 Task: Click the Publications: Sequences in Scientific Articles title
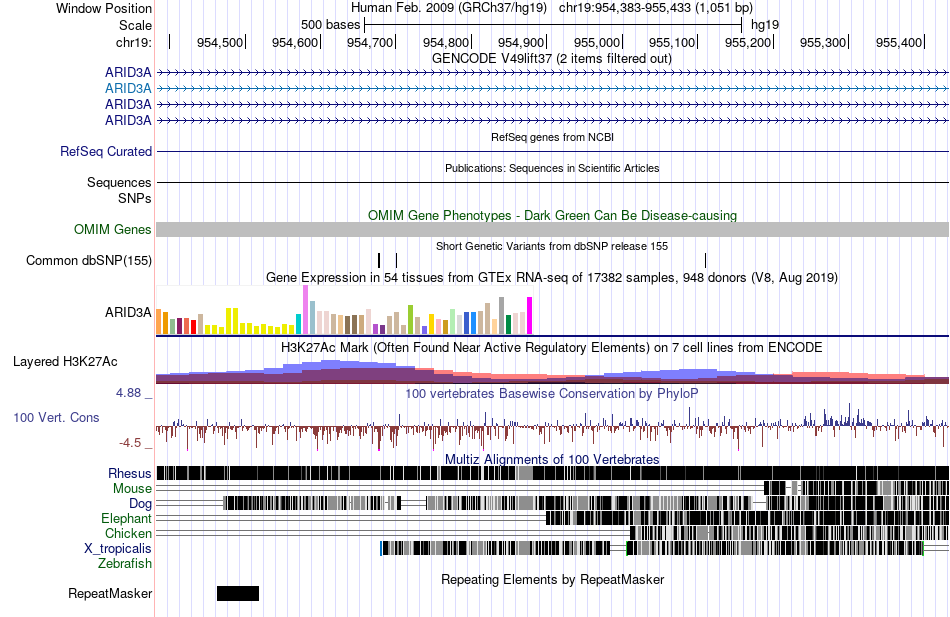pos(552,168)
